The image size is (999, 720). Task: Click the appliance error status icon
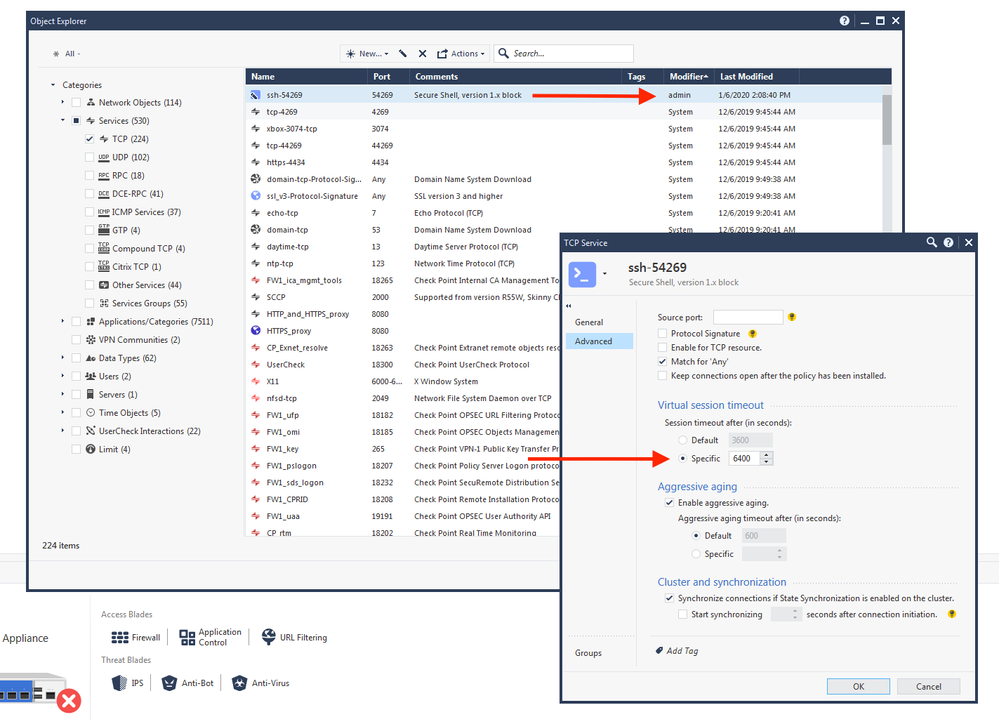(69, 702)
